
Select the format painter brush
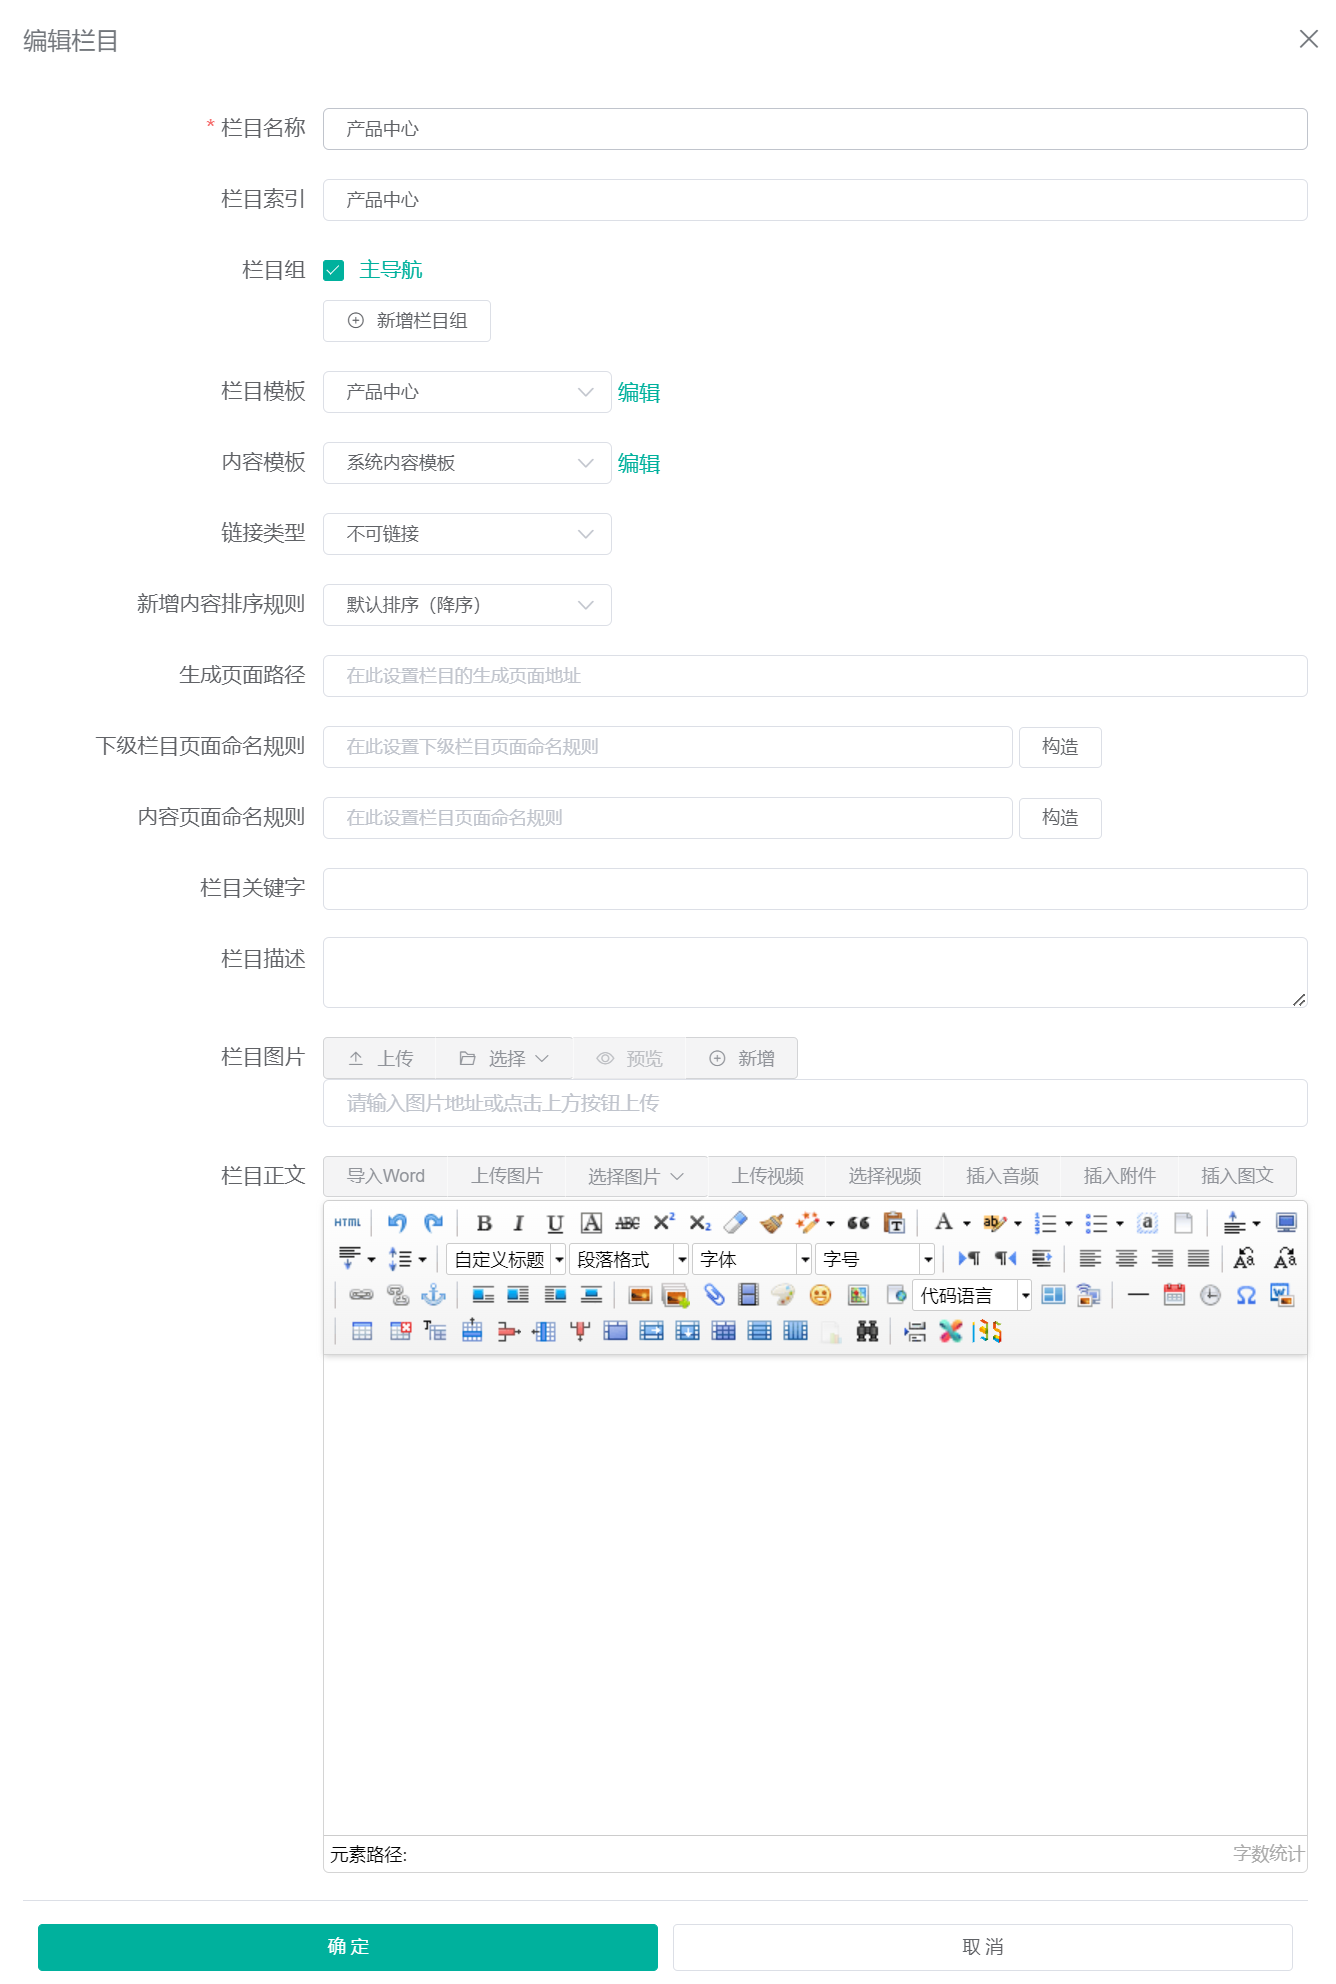[772, 1223]
